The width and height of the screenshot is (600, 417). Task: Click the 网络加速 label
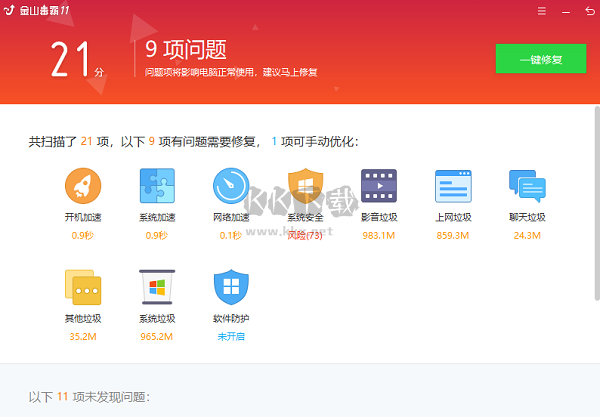[231, 217]
